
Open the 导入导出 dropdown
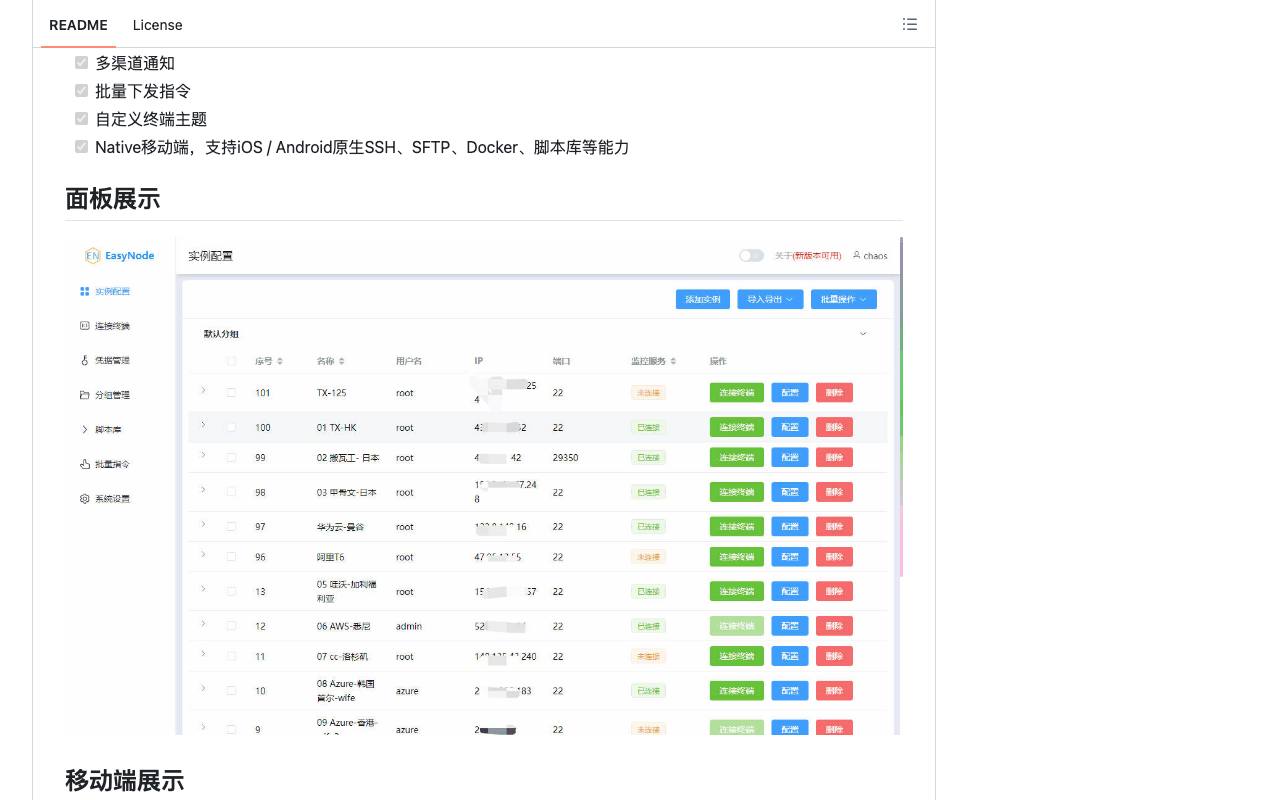tap(770, 299)
